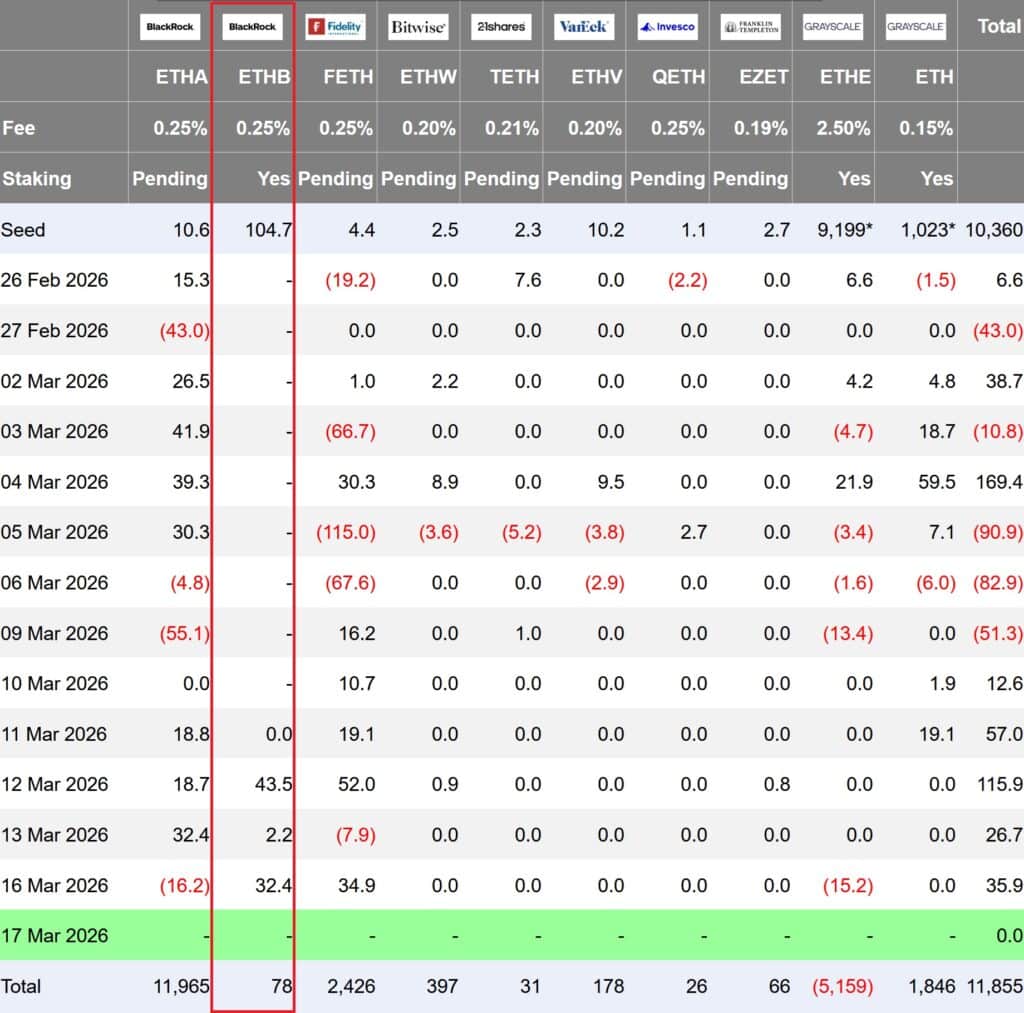Click the 59.5 ETH inflow value

click(936, 482)
